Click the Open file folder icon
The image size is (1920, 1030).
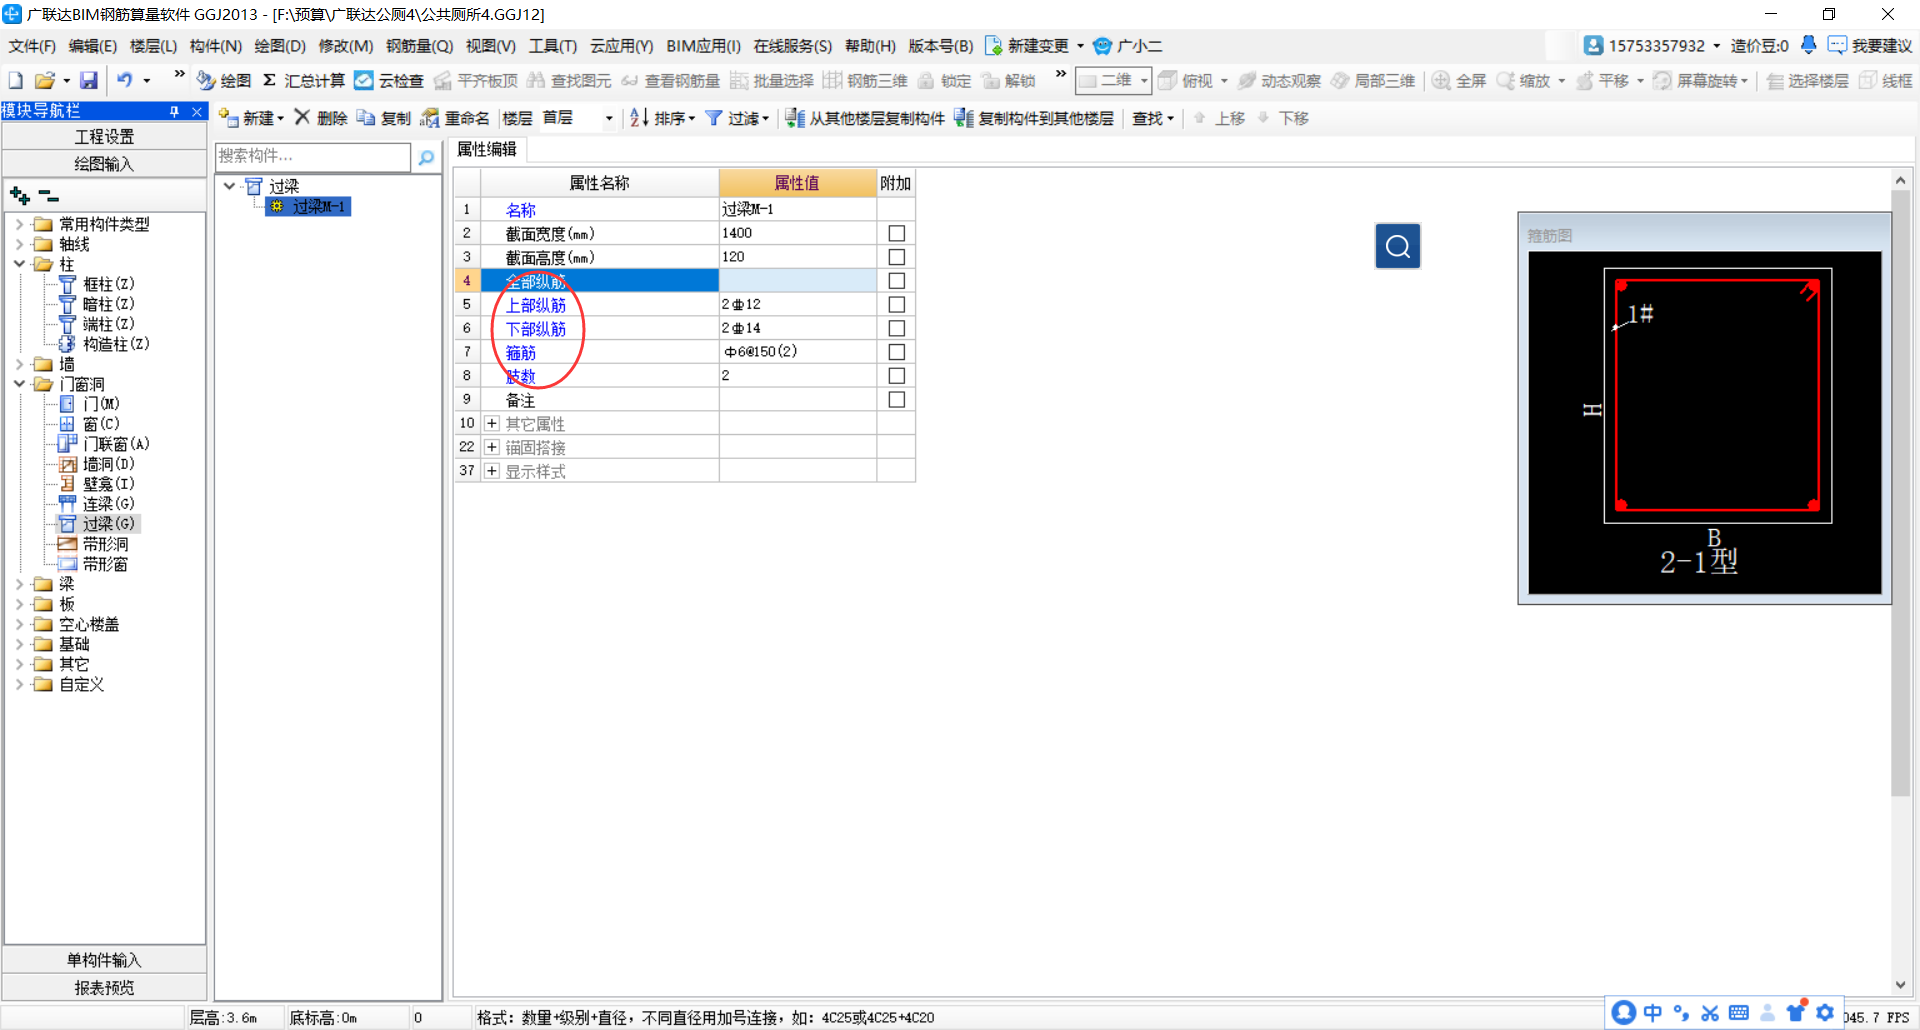pyautogui.click(x=44, y=80)
